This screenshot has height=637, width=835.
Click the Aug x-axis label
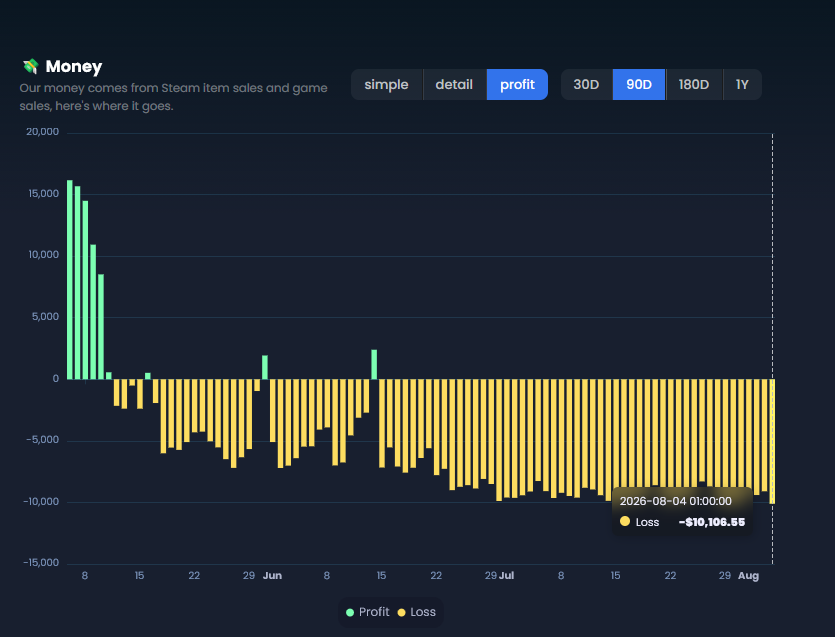[748, 576]
